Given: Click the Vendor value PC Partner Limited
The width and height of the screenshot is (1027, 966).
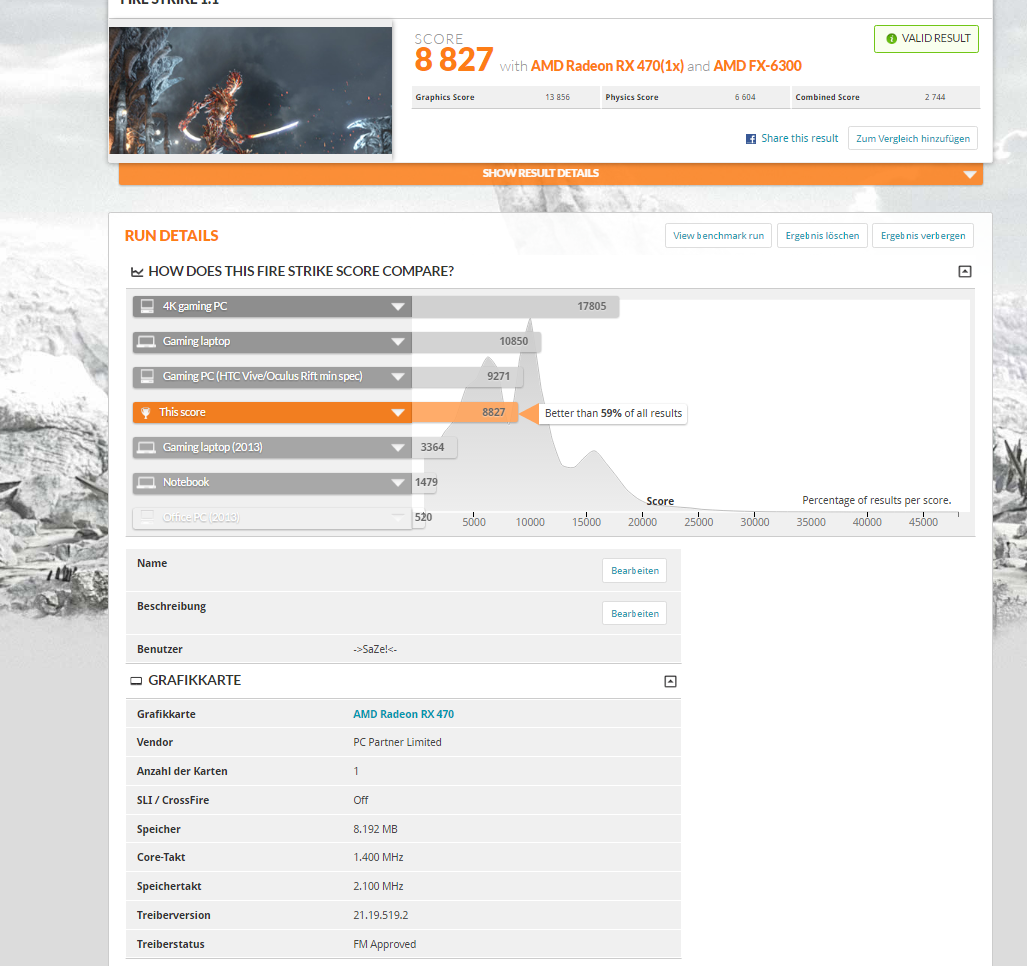Looking at the screenshot, I should pos(397,743).
